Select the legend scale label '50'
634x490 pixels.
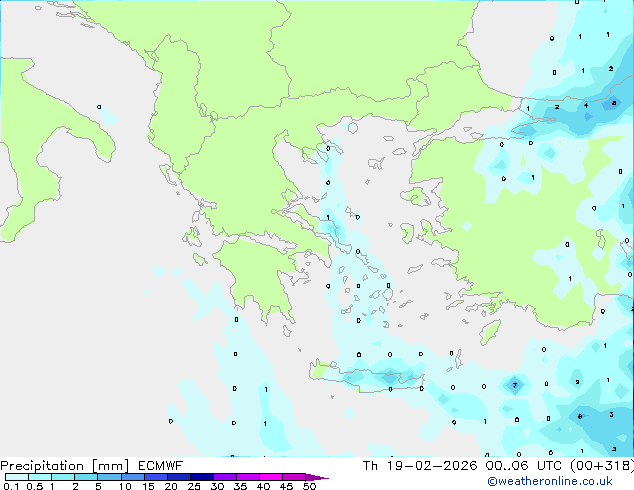click(x=309, y=486)
